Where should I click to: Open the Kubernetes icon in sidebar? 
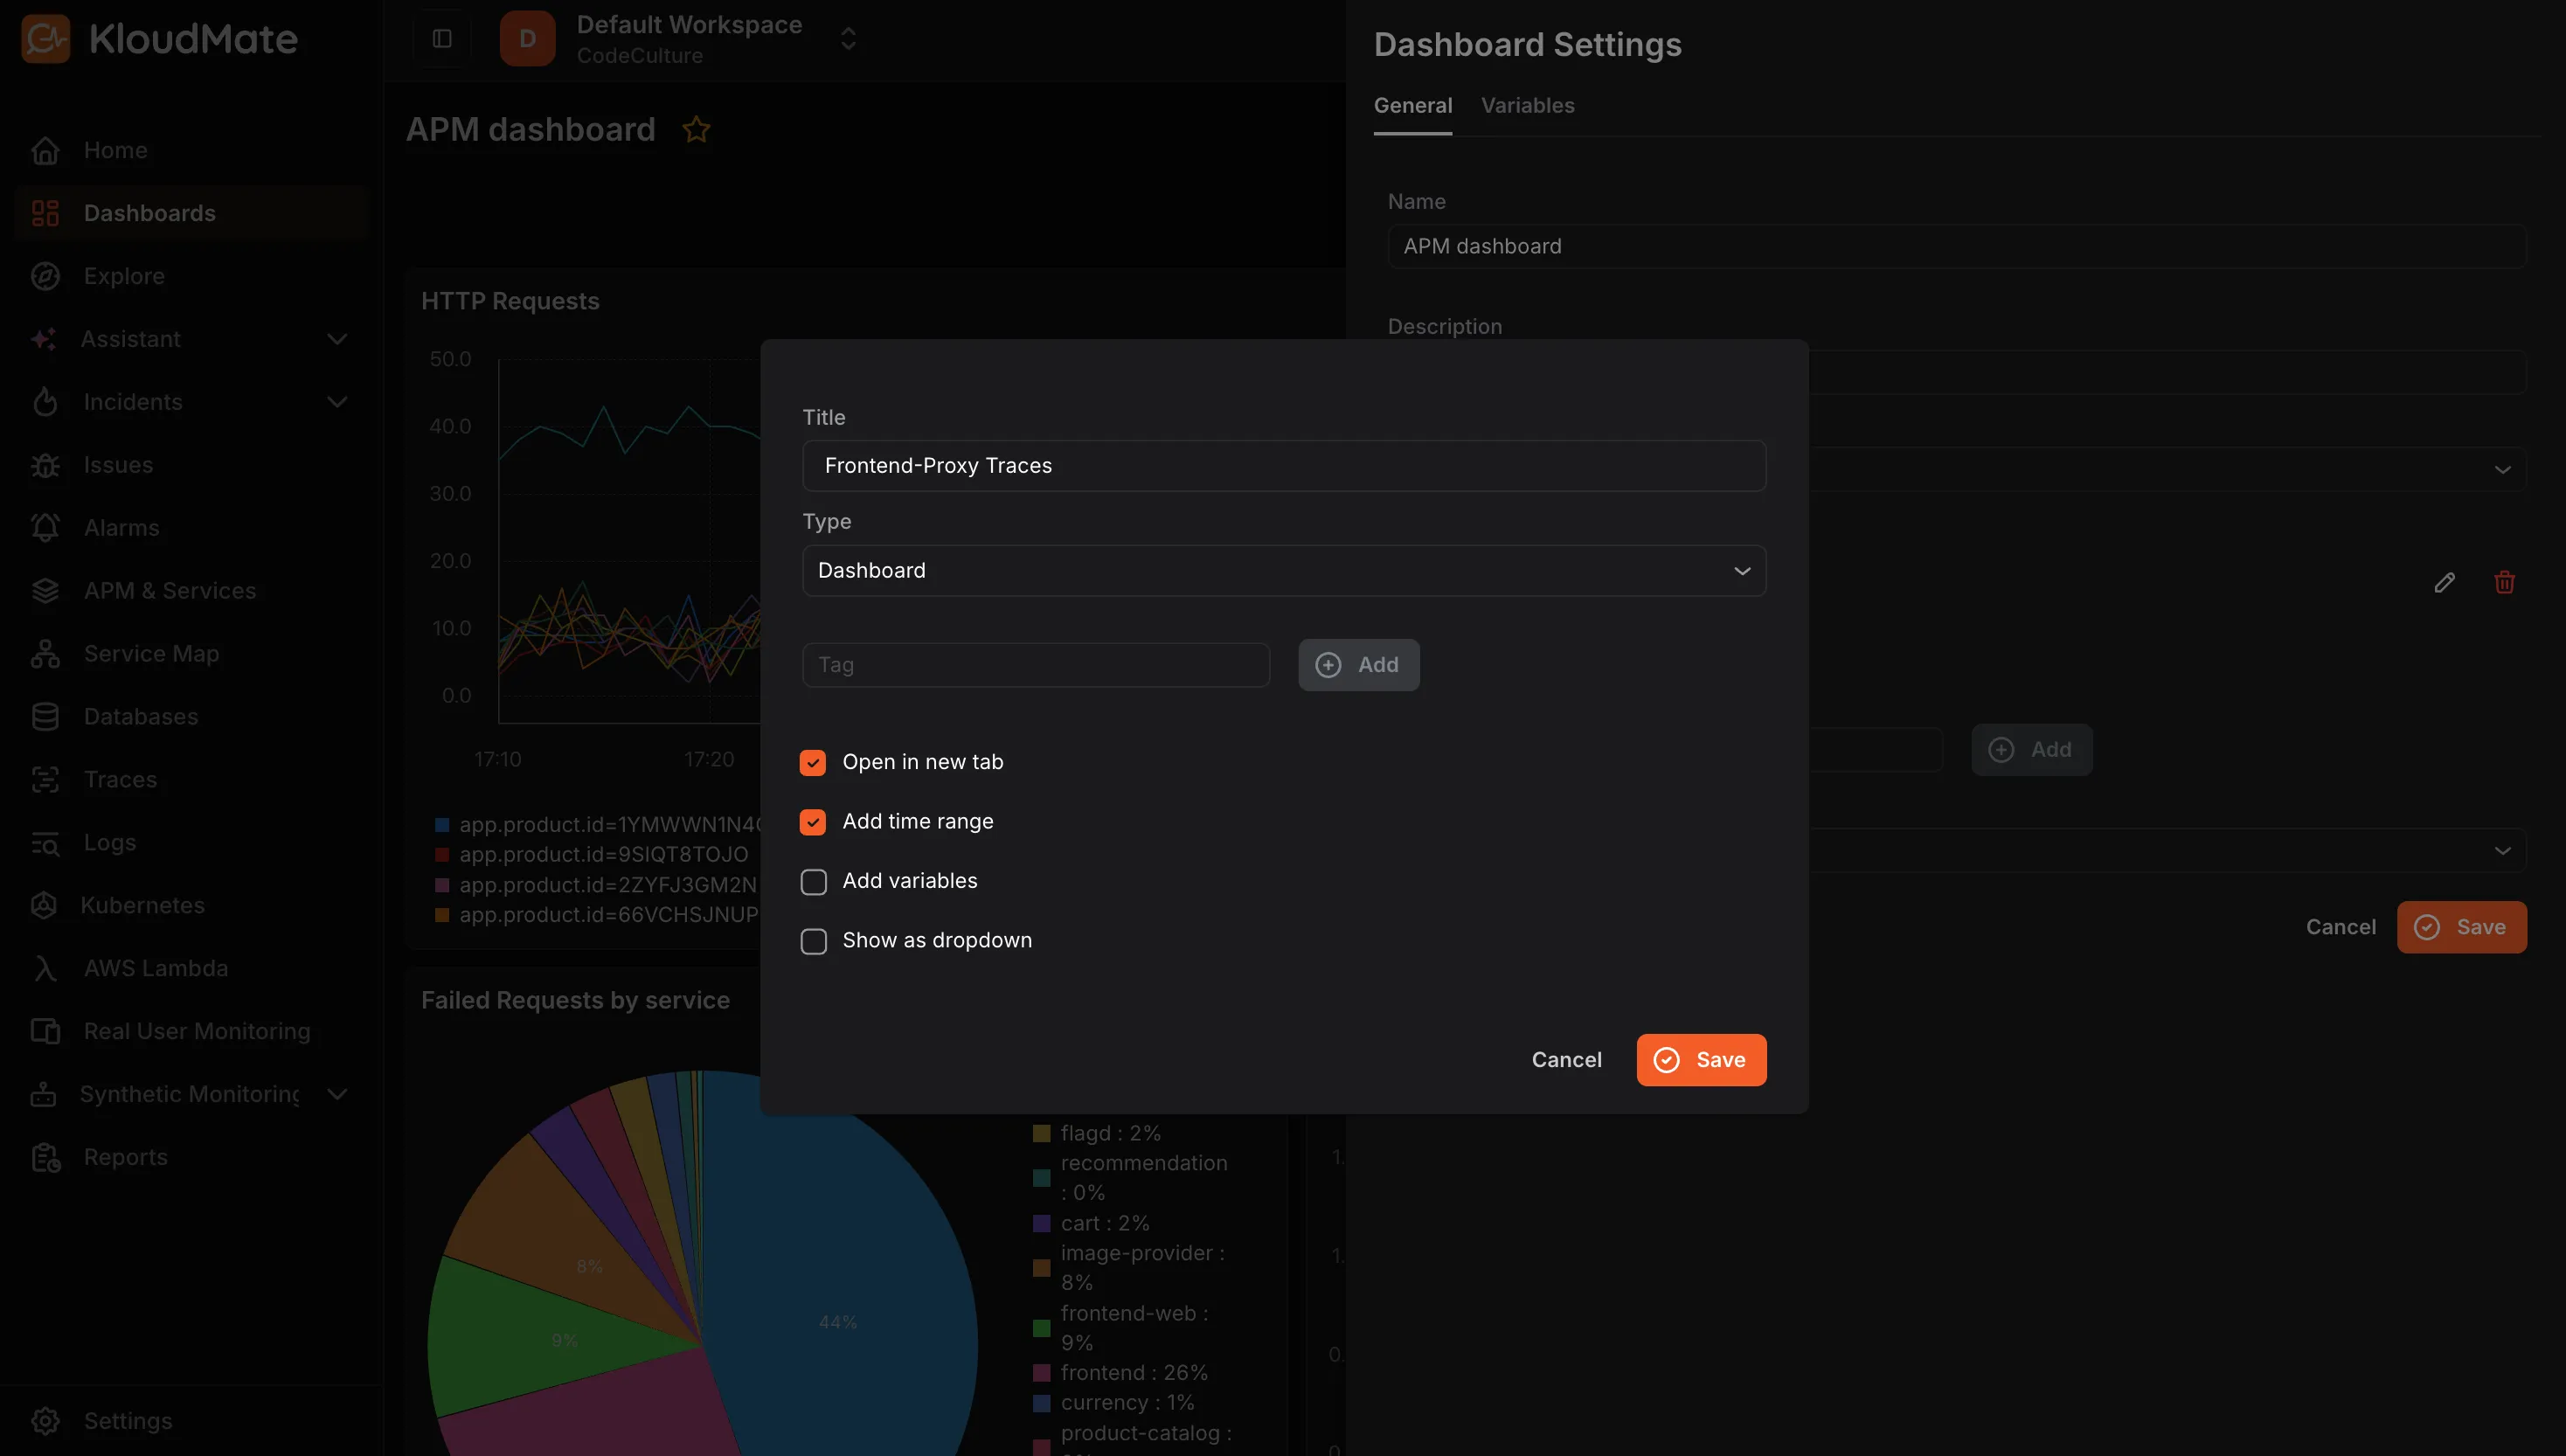(x=44, y=906)
